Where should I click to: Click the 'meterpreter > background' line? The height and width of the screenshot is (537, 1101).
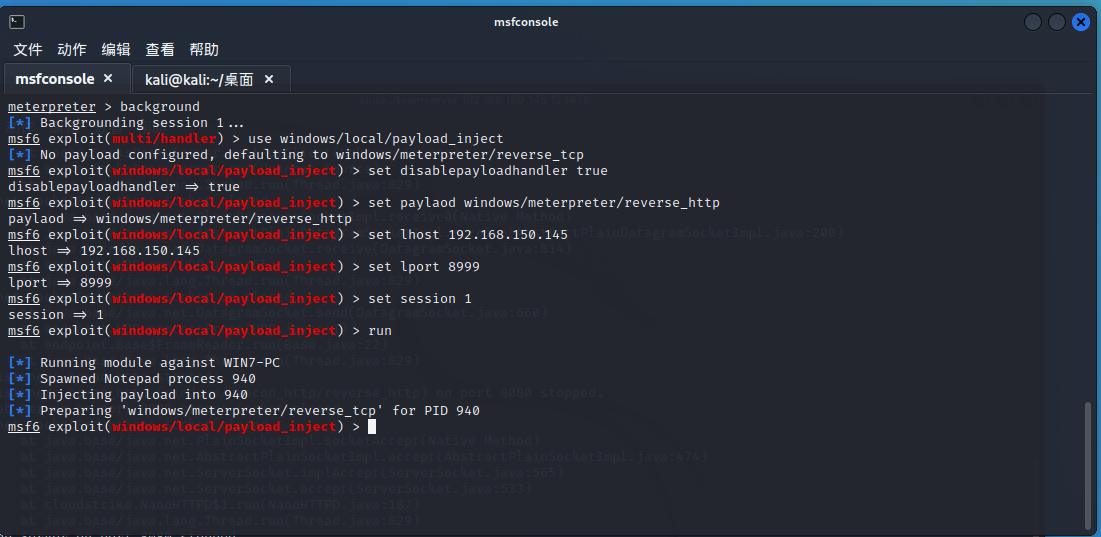click(104, 107)
